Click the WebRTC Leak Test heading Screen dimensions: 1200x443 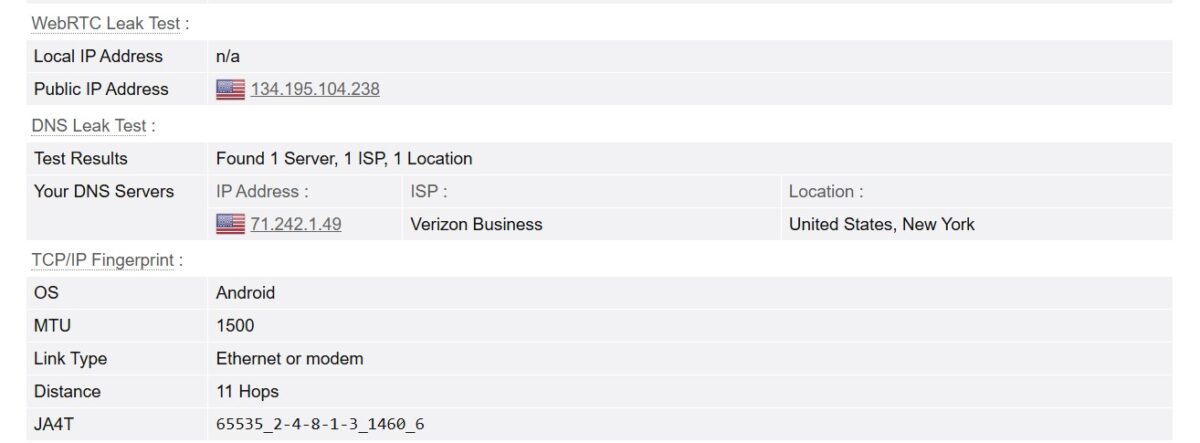click(x=107, y=23)
